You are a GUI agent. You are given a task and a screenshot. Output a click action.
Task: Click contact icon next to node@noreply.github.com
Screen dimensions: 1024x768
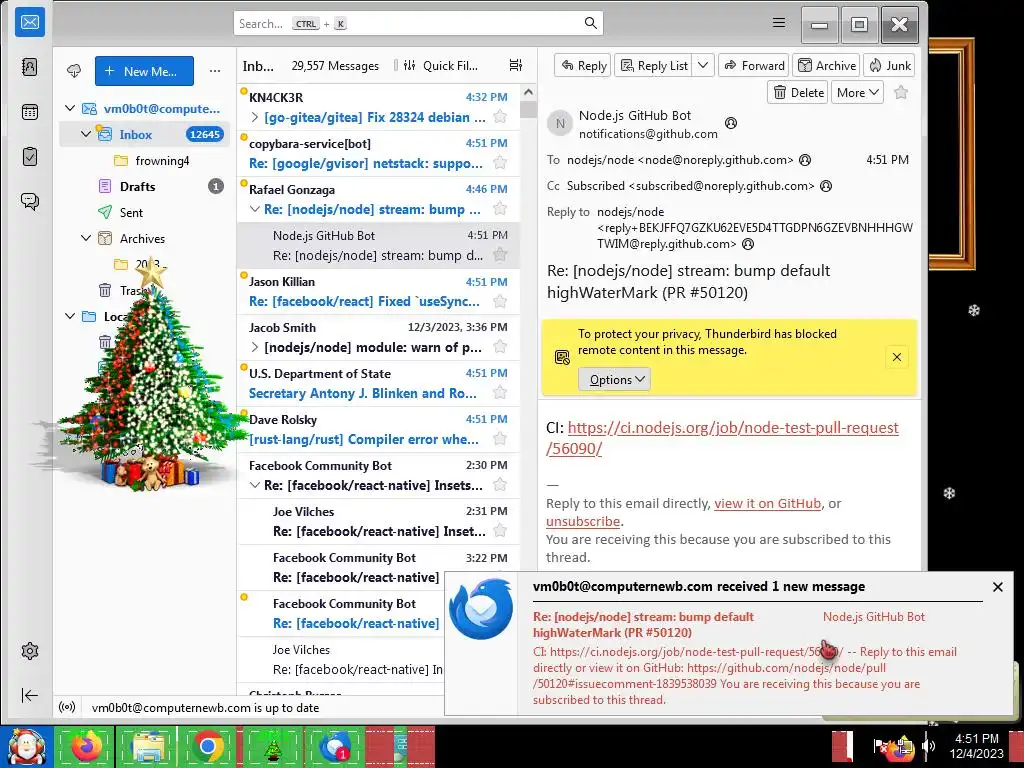click(x=805, y=160)
